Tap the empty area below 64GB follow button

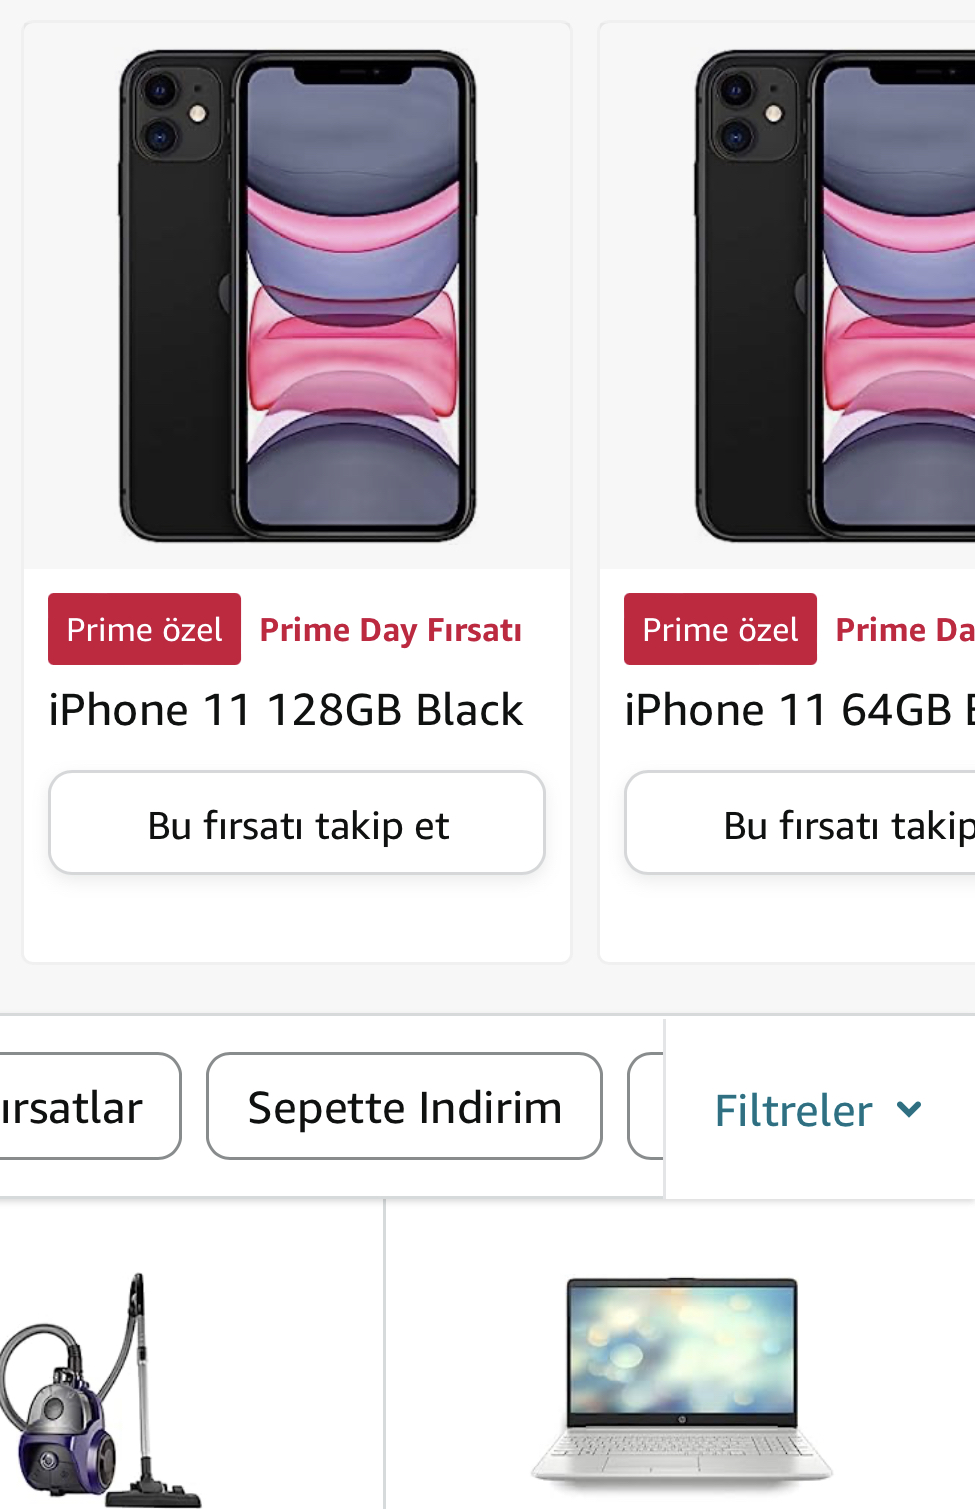(x=790, y=918)
